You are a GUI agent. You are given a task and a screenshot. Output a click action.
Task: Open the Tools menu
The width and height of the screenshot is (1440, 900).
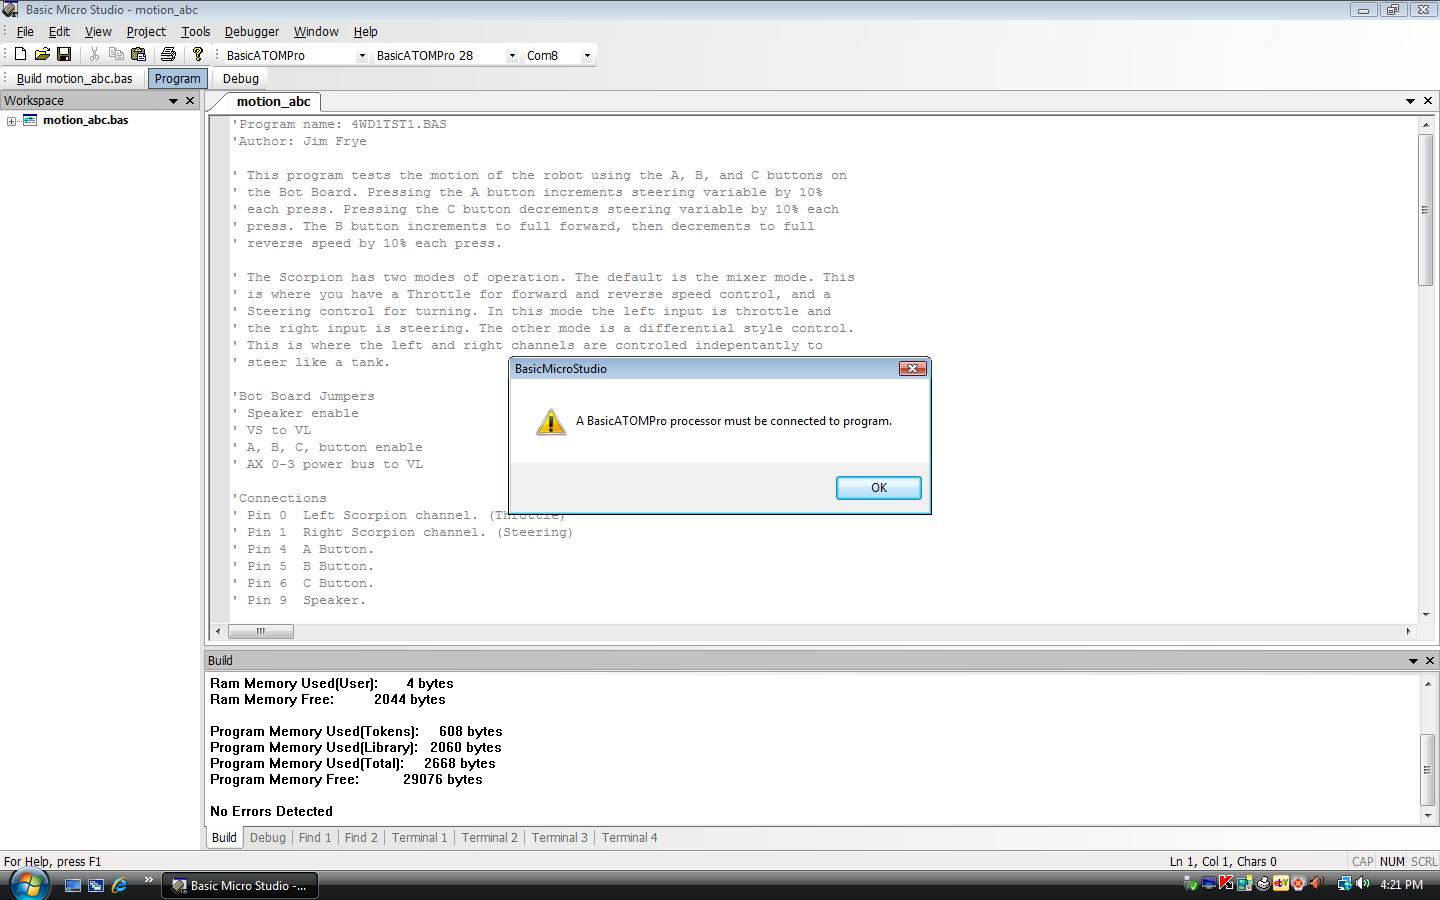pos(195,32)
